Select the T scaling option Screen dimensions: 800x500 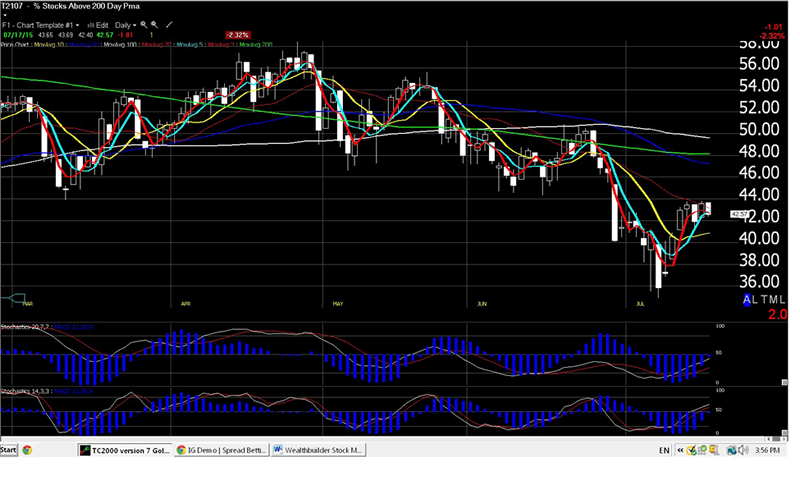pyautogui.click(x=762, y=300)
